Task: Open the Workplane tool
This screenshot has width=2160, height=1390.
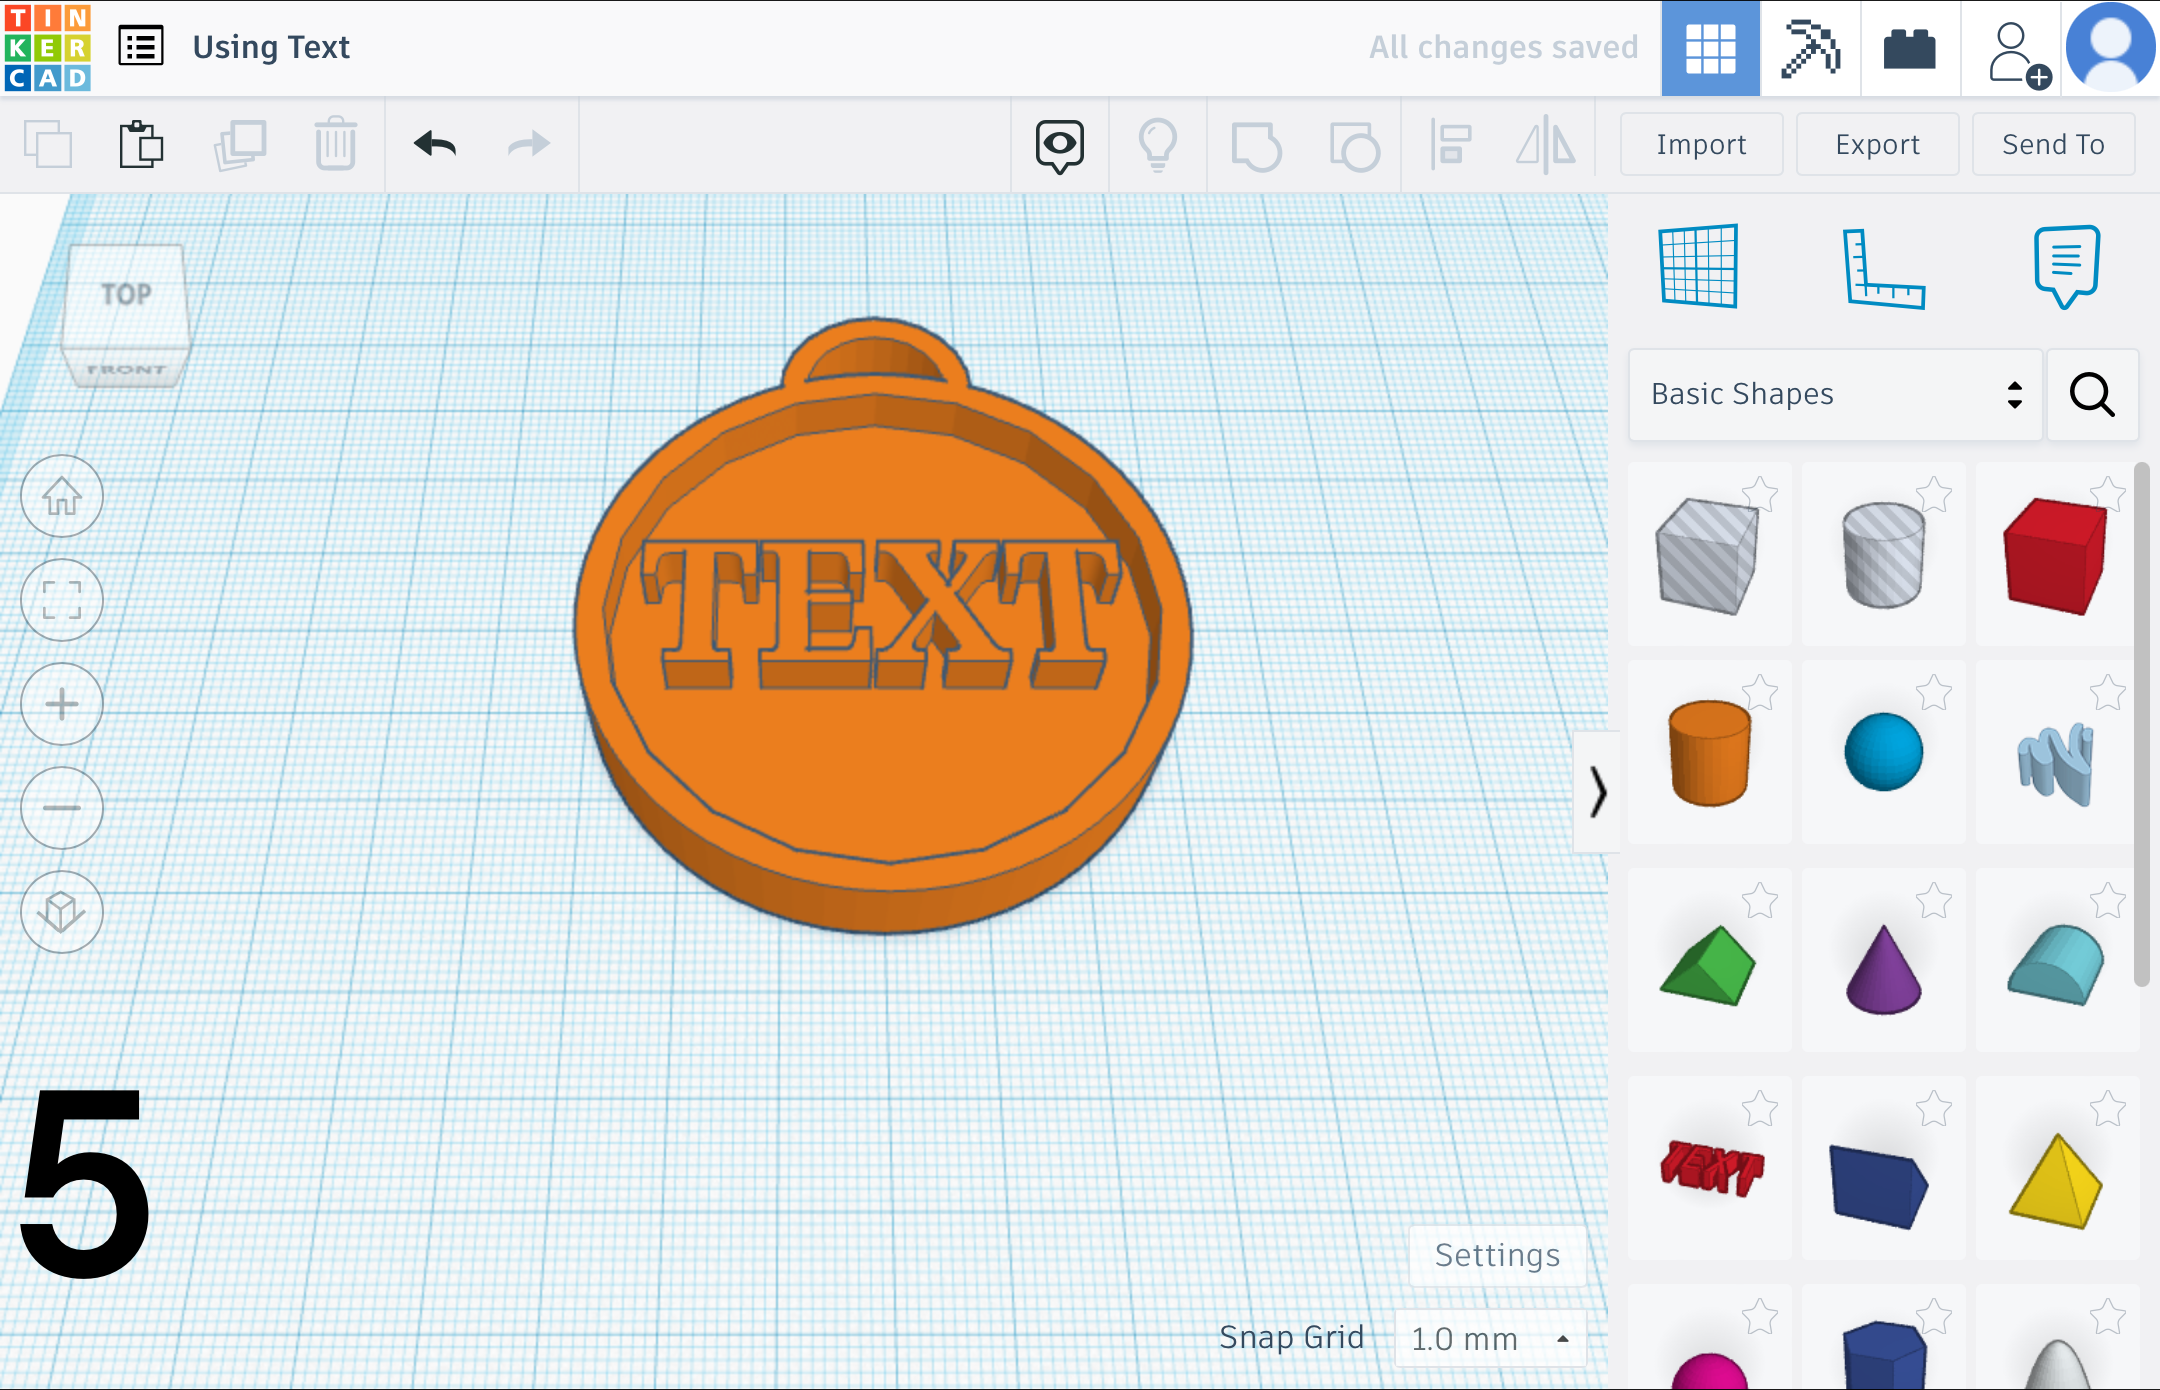Action: [1698, 266]
